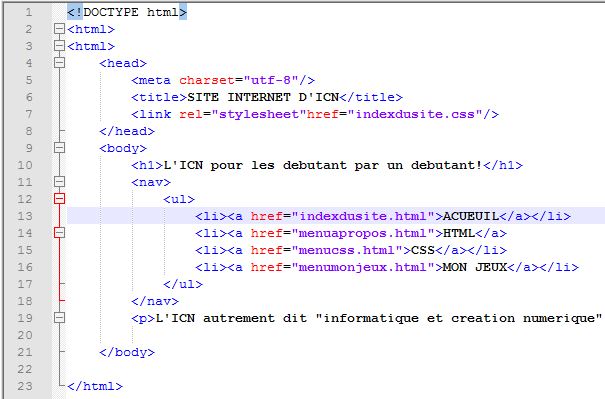Viewport: 605px width, 399px height.
Task: Click the "stylesheet" rel value
Action: pyautogui.click(x=259, y=114)
